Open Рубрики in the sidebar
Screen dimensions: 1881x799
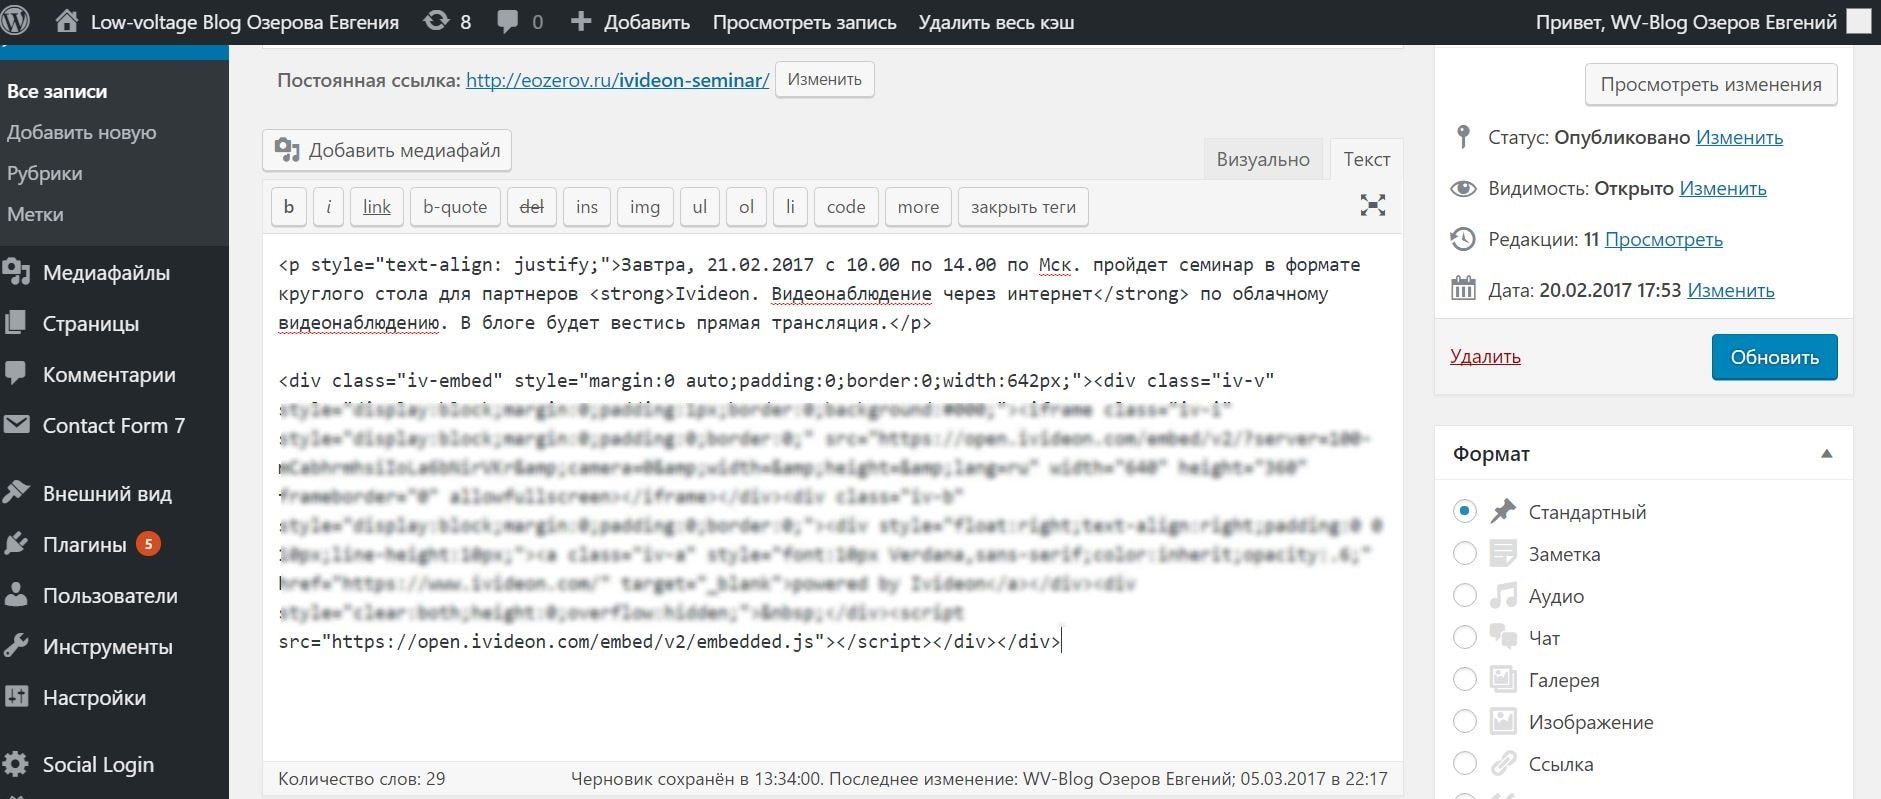pyautogui.click(x=44, y=173)
